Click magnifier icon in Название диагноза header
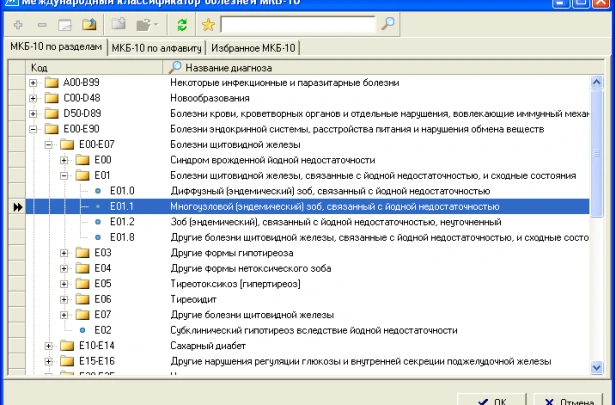 coord(175,67)
